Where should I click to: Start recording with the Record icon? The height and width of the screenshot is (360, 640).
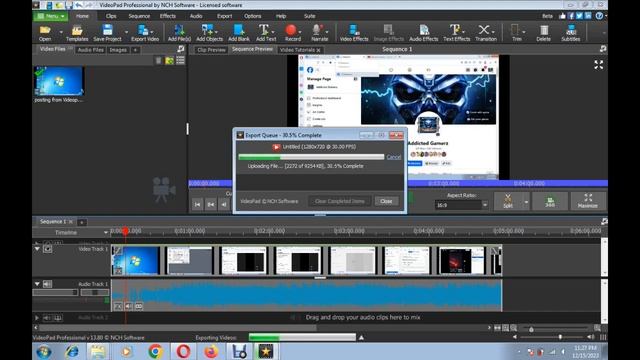[292, 33]
